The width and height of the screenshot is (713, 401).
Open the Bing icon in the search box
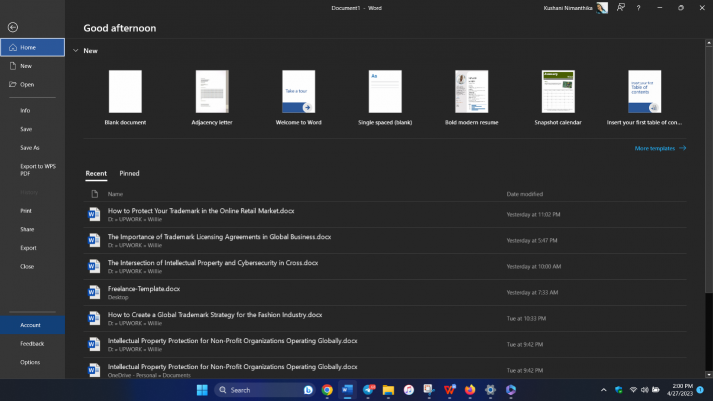click(x=308, y=390)
